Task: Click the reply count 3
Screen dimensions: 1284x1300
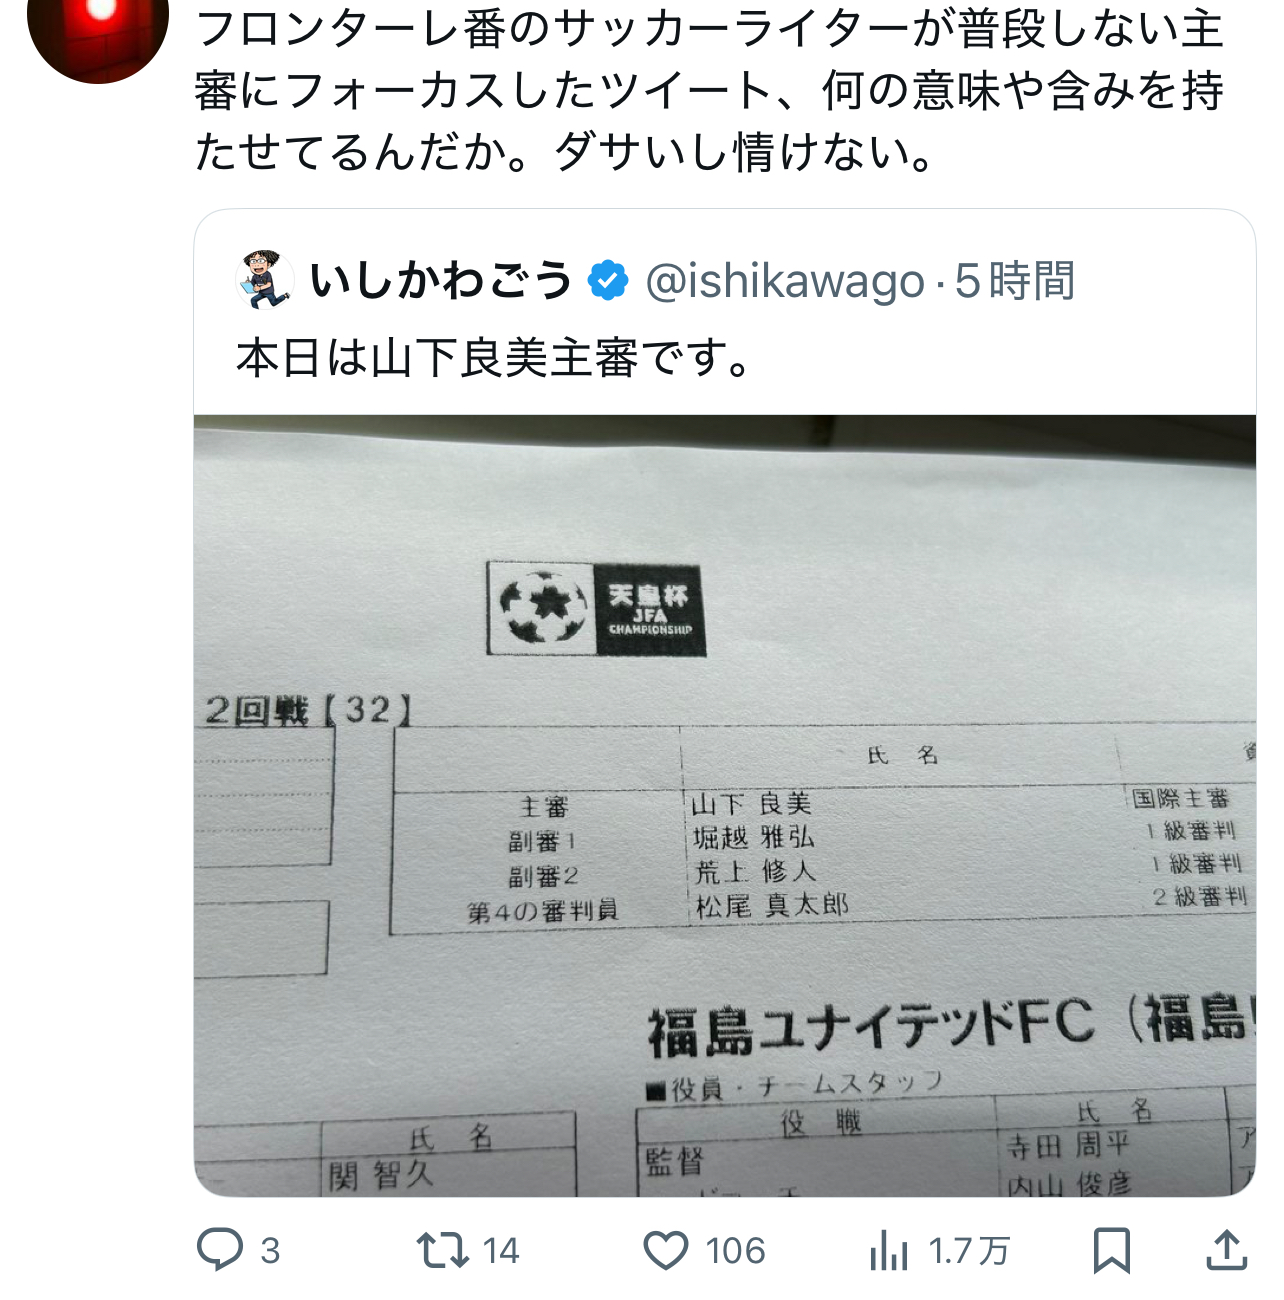Action: click(270, 1251)
